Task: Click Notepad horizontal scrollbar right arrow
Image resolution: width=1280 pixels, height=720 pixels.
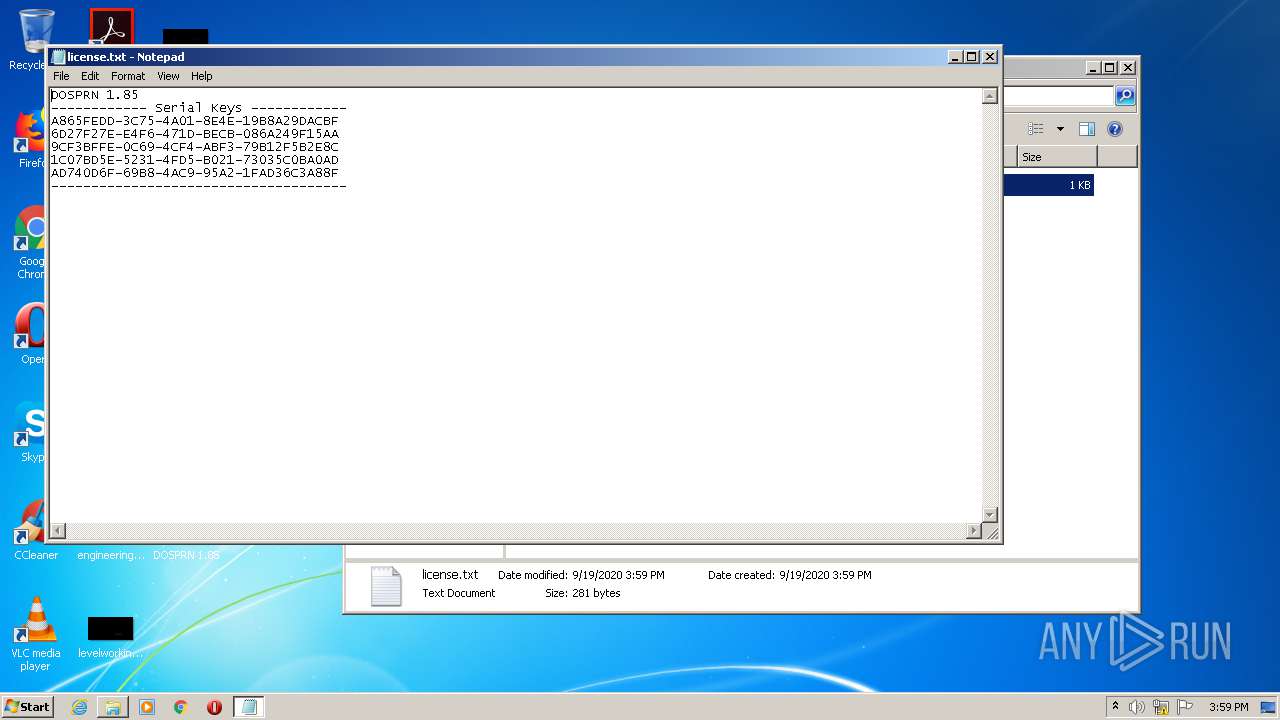Action: (x=974, y=531)
